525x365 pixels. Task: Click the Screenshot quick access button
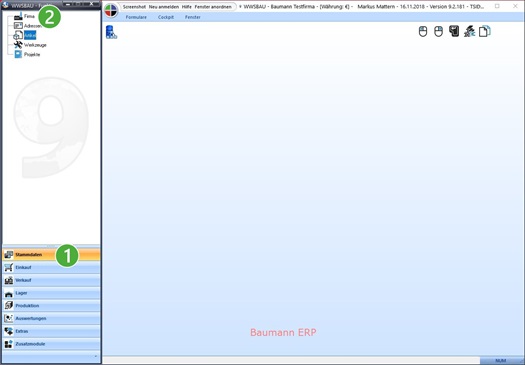pos(134,7)
